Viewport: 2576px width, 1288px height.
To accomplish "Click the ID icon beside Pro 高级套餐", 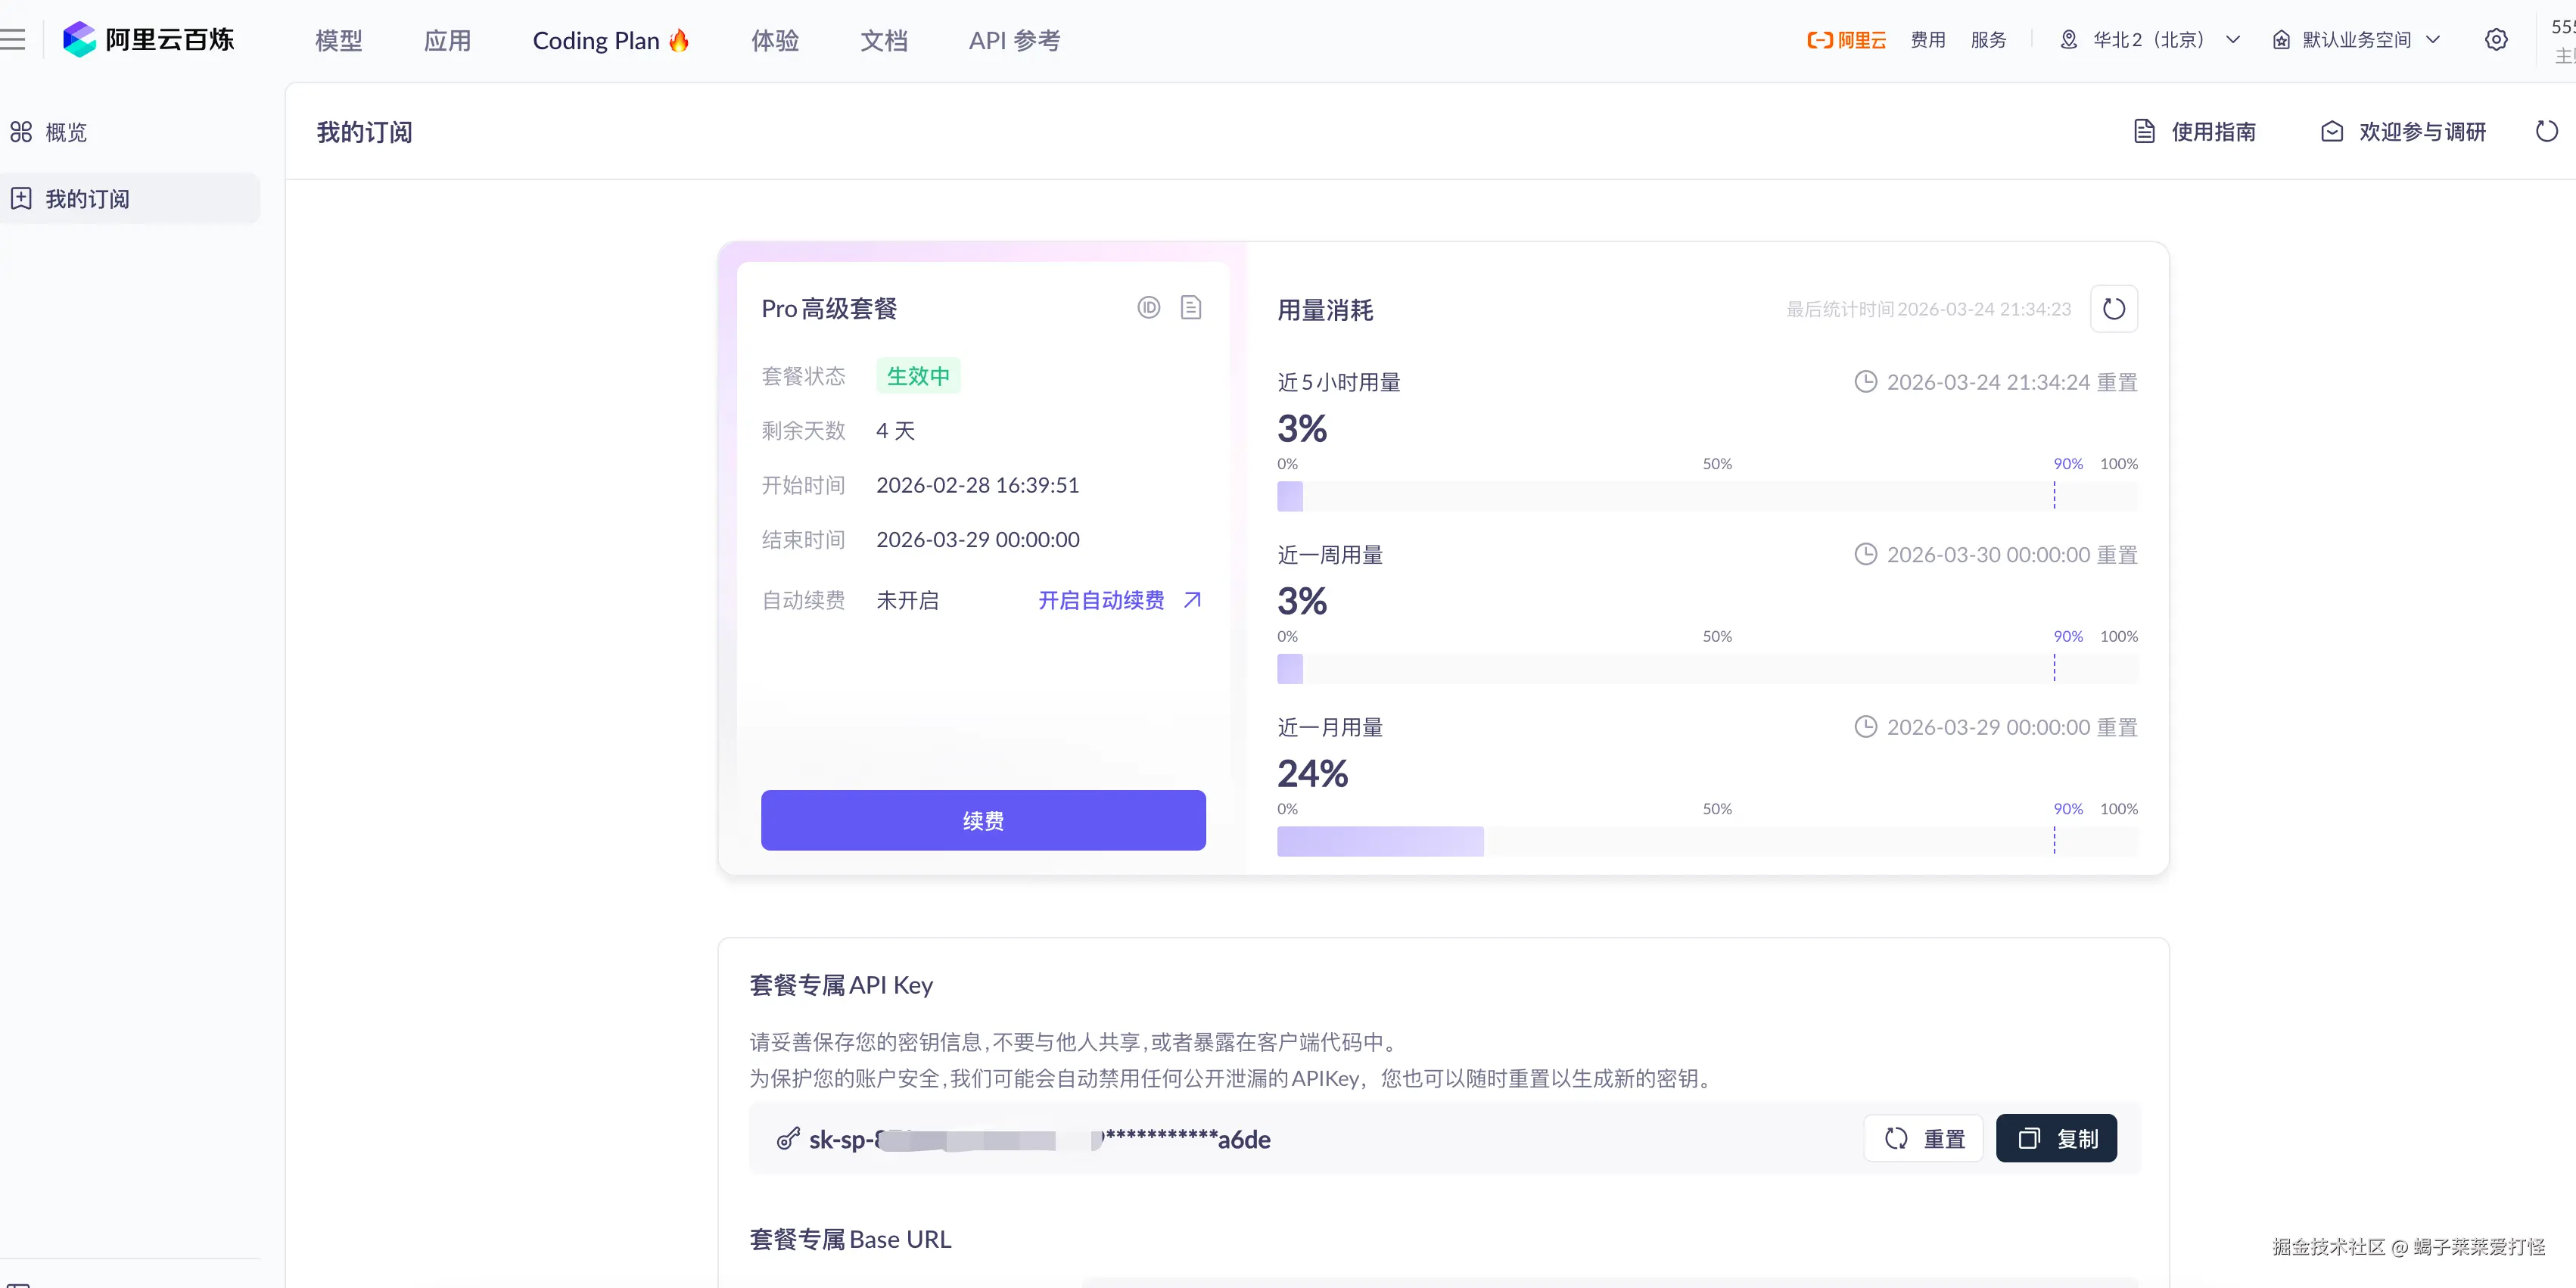I will [1148, 308].
